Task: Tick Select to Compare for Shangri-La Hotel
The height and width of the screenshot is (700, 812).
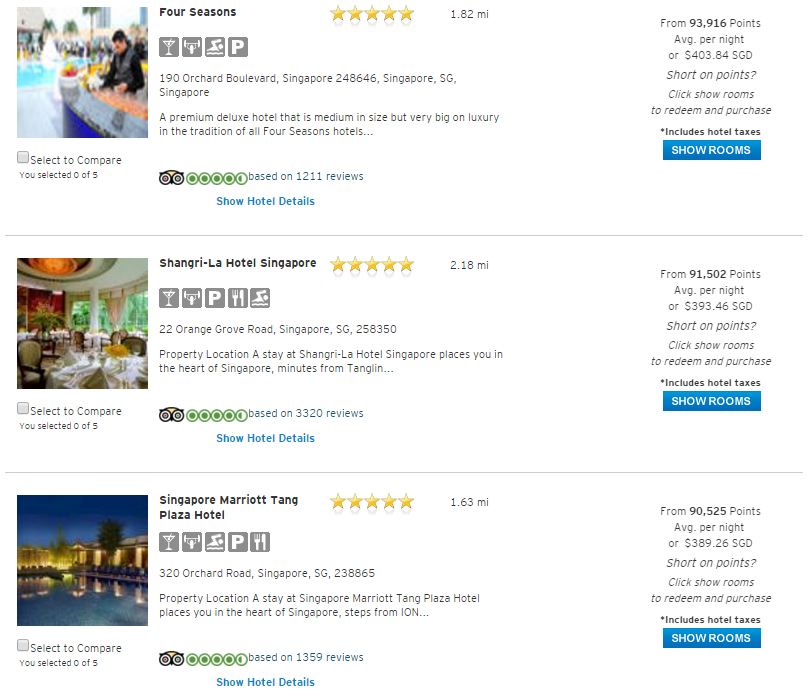Action: [23, 408]
